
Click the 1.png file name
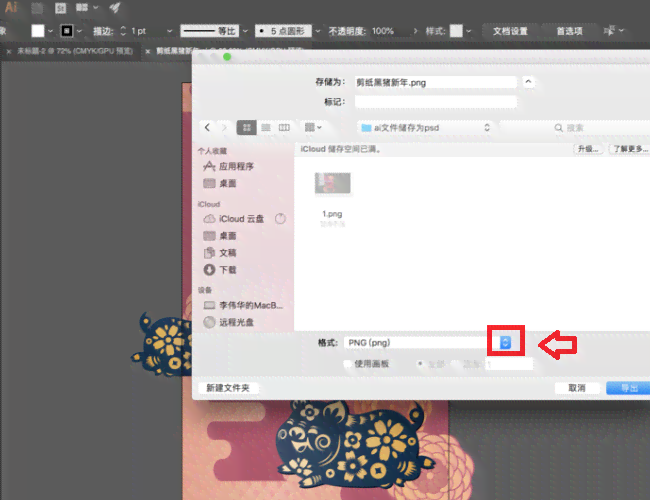(x=332, y=214)
